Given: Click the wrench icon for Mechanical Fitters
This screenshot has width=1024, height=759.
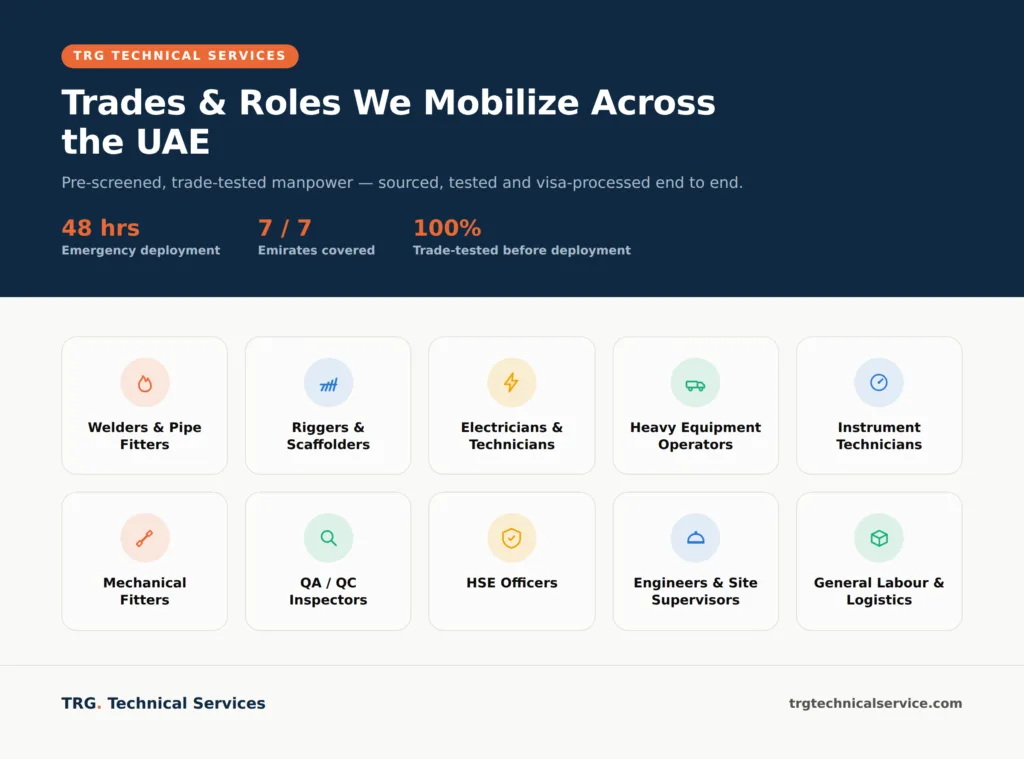Looking at the screenshot, I should point(145,538).
